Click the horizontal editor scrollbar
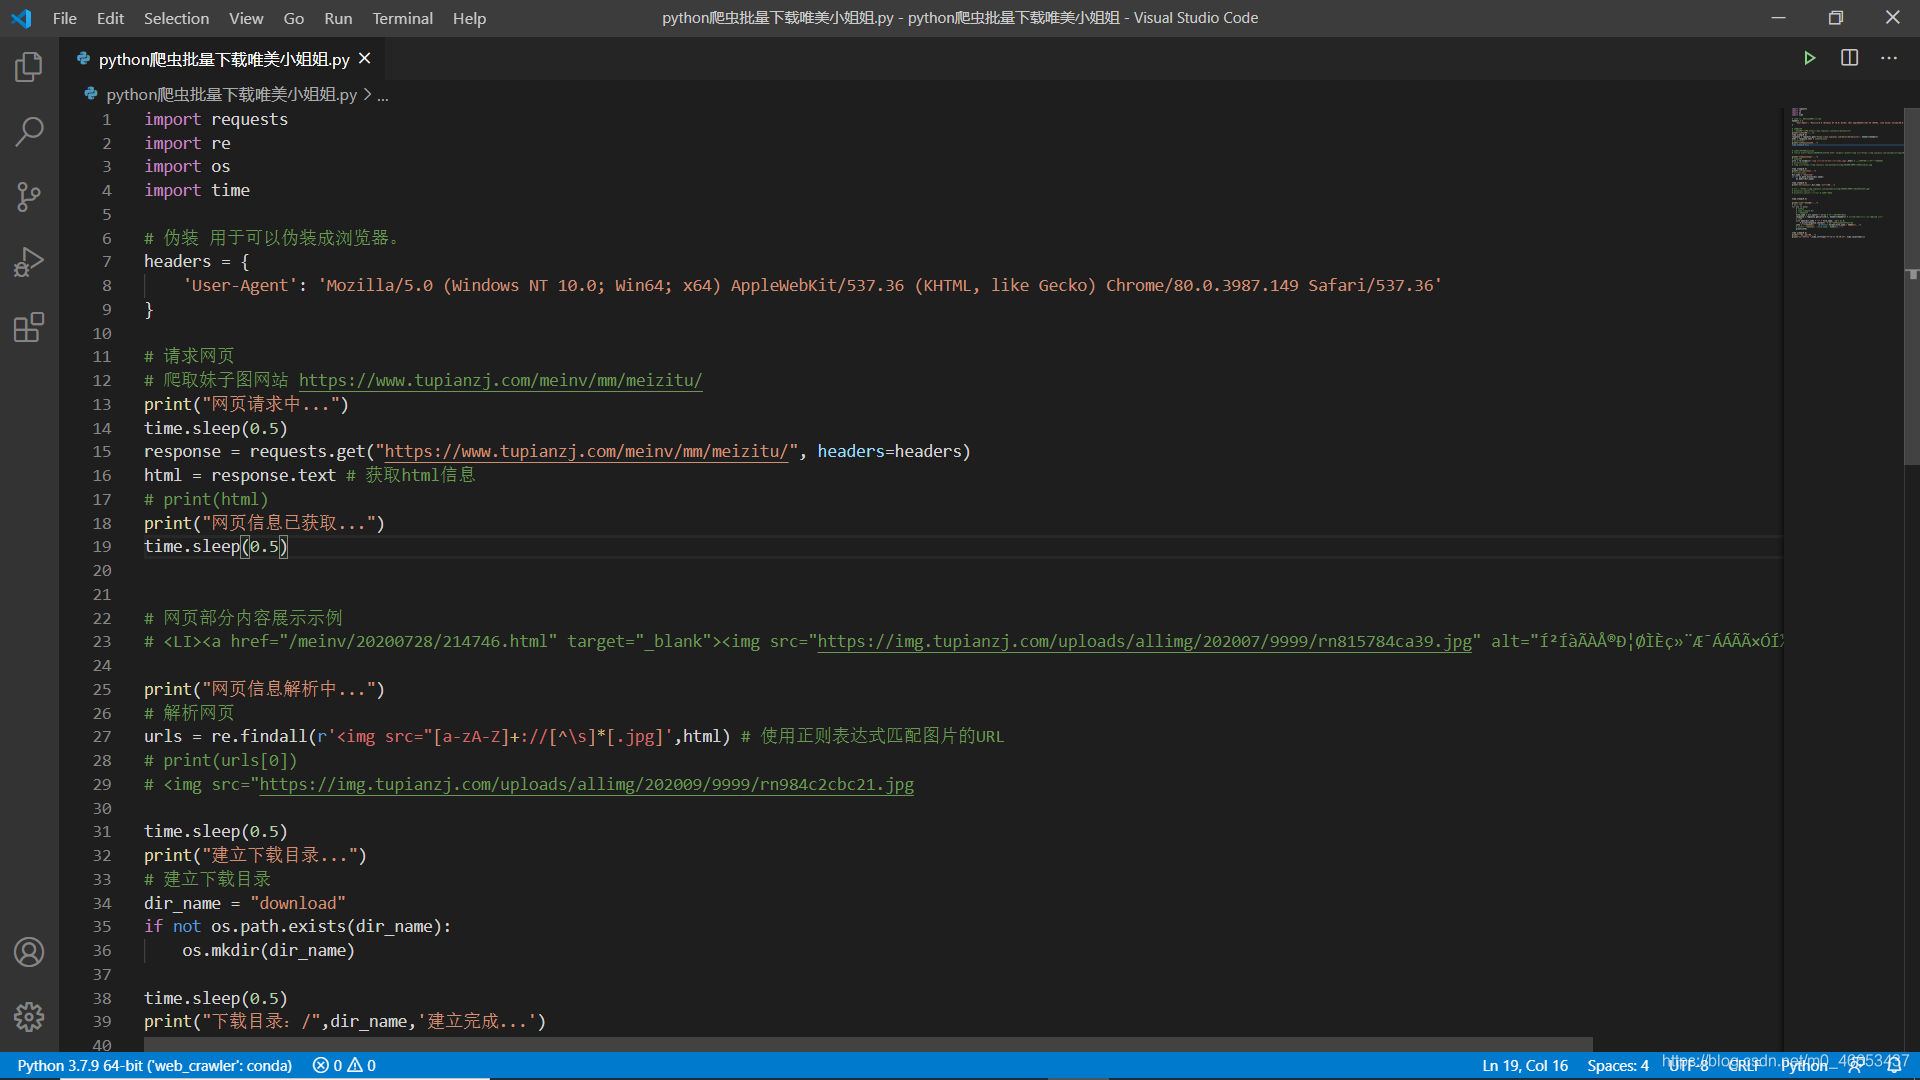Viewport: 1920px width, 1080px height. [x=868, y=1044]
